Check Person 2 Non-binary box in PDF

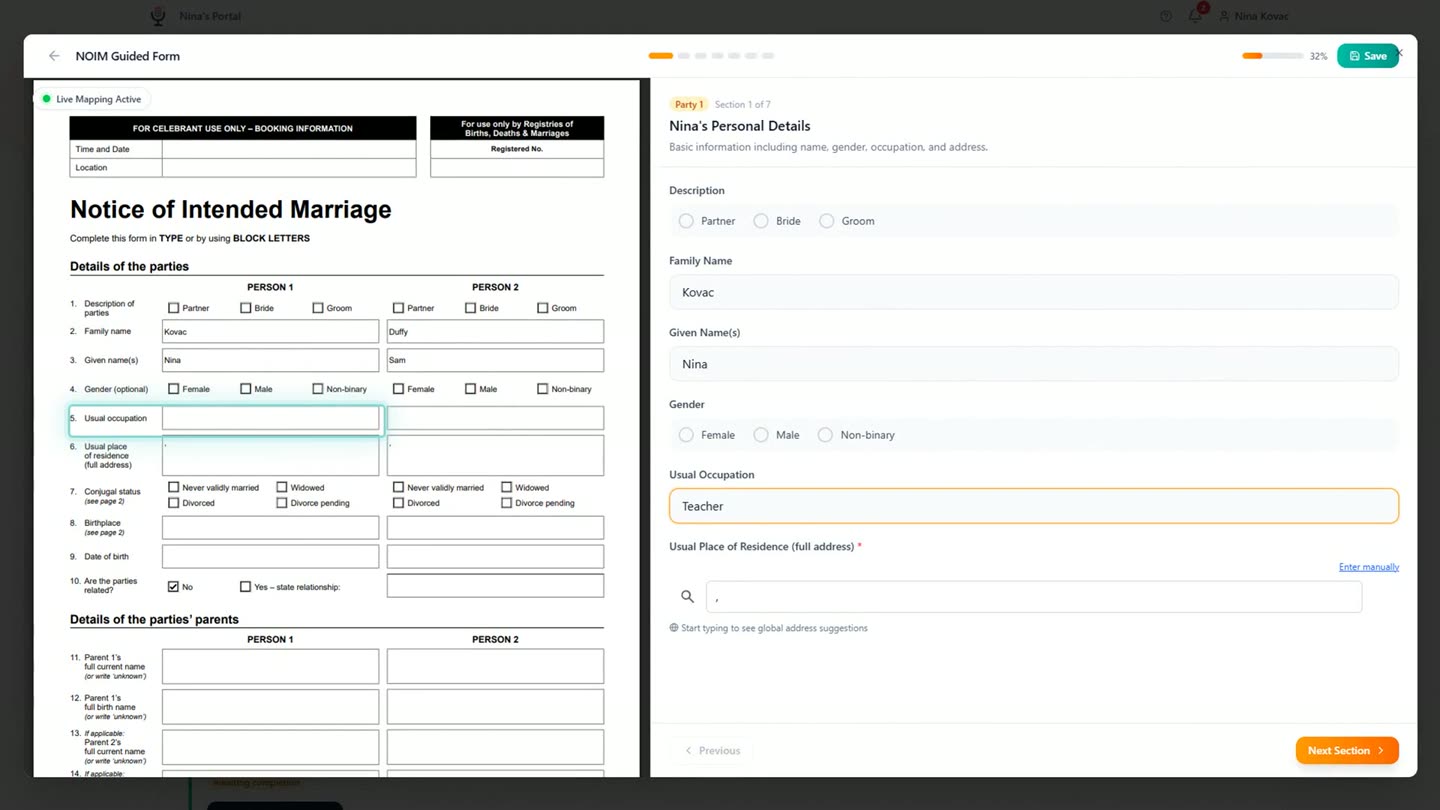pyautogui.click(x=543, y=389)
